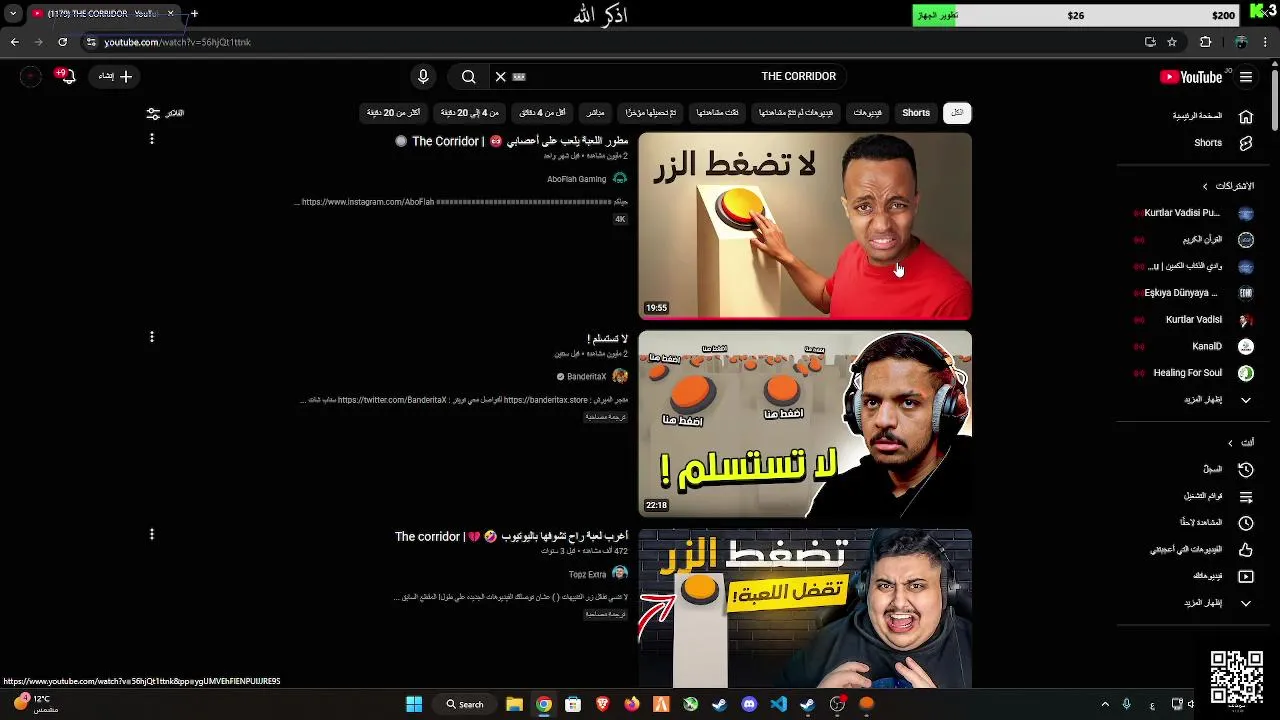Open the 'لا تستسلم' video thumbnail
Screen dimensions: 1280x720
[805, 424]
